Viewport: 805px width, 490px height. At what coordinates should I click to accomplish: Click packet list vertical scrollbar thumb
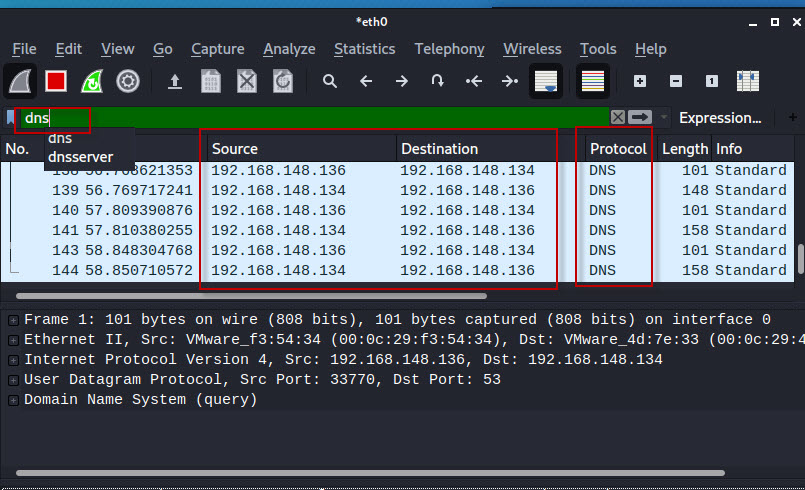(x=800, y=259)
